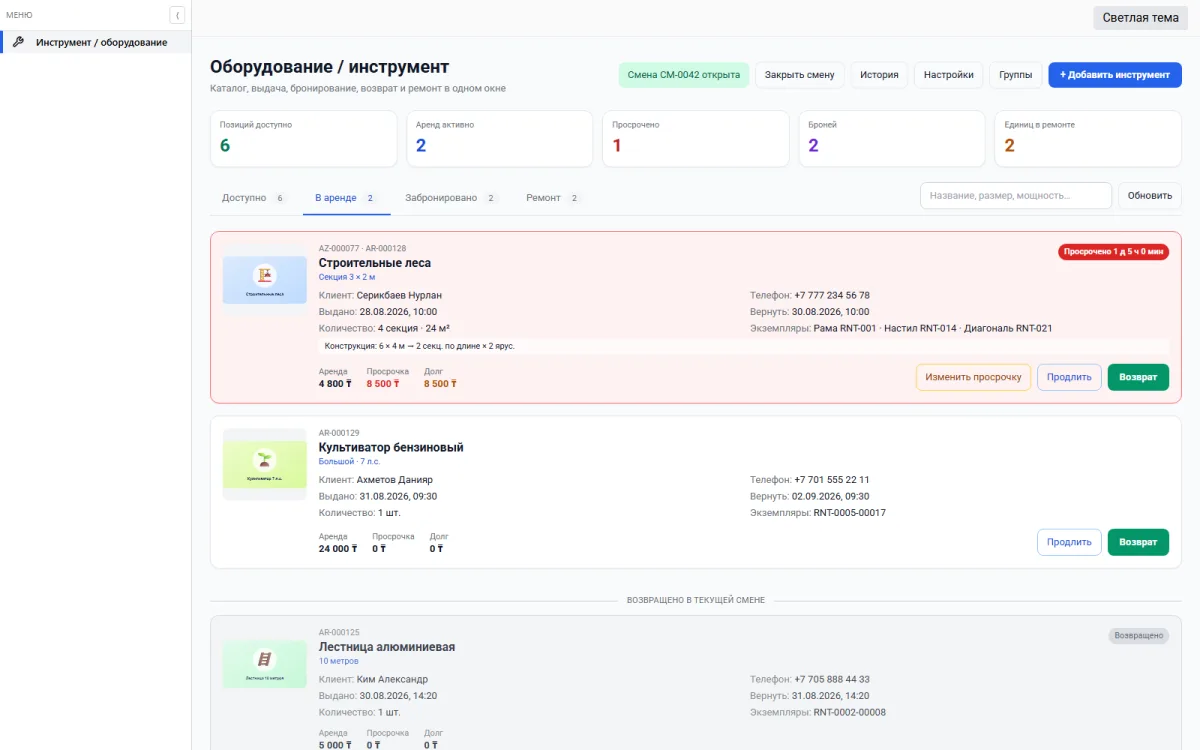Image resolution: width=1200 pixels, height=750 pixels.
Task: Focus the Название, размер, мощность search field
Action: 1016,195
